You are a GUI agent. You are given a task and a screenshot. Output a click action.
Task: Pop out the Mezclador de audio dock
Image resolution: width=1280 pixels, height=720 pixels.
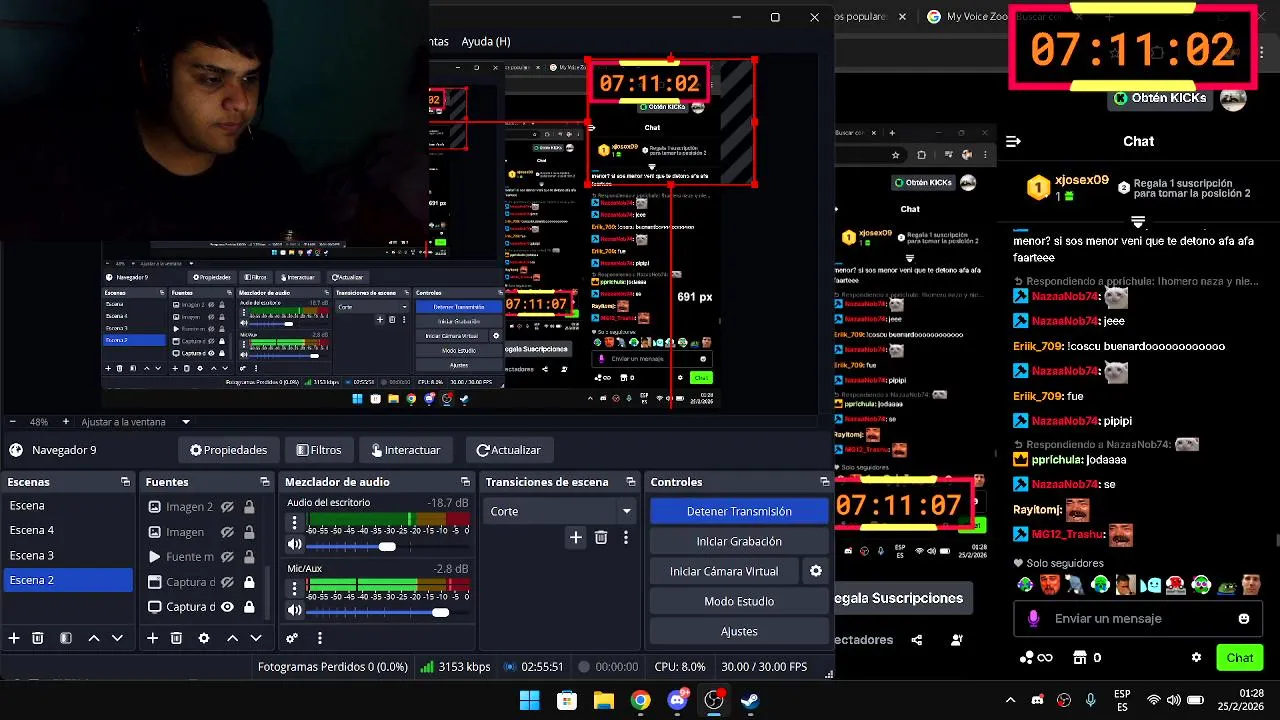465,482
